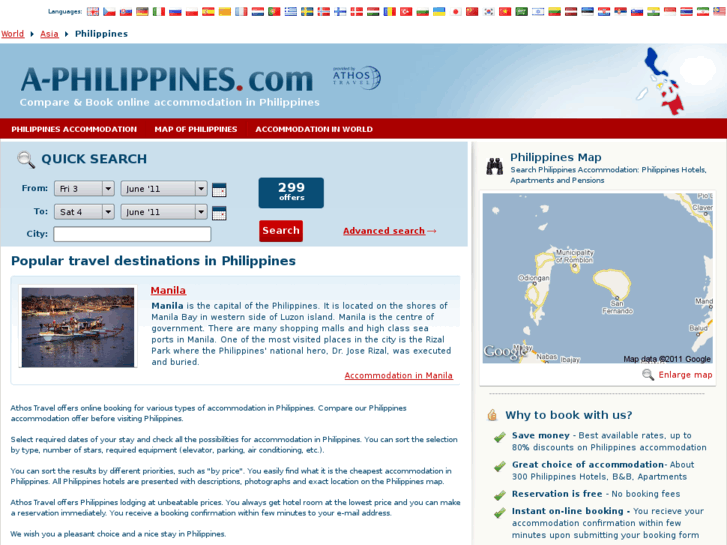Open the Manila destination heading link
The width and height of the screenshot is (727, 545).
[168, 290]
